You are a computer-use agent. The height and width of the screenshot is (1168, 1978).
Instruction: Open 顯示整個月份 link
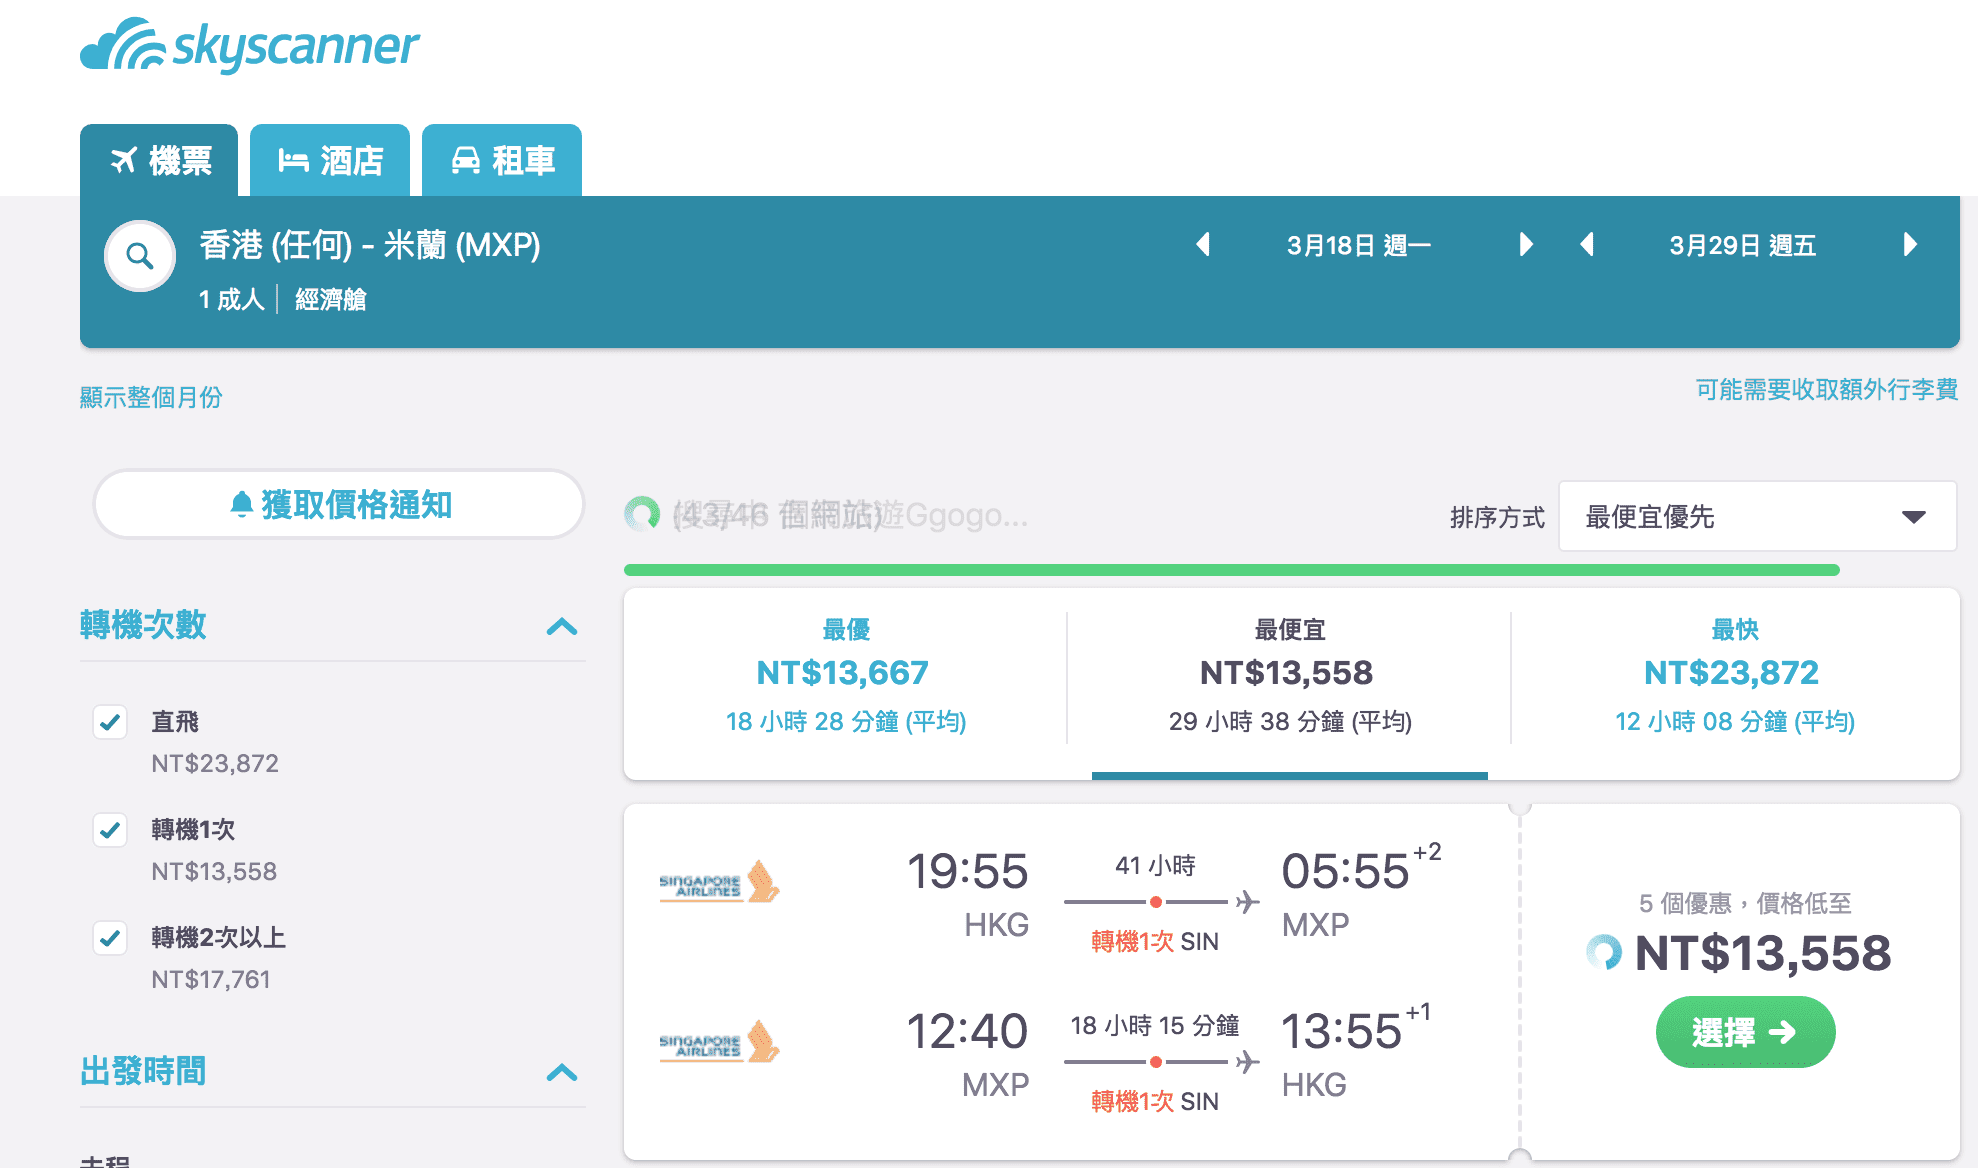(151, 397)
